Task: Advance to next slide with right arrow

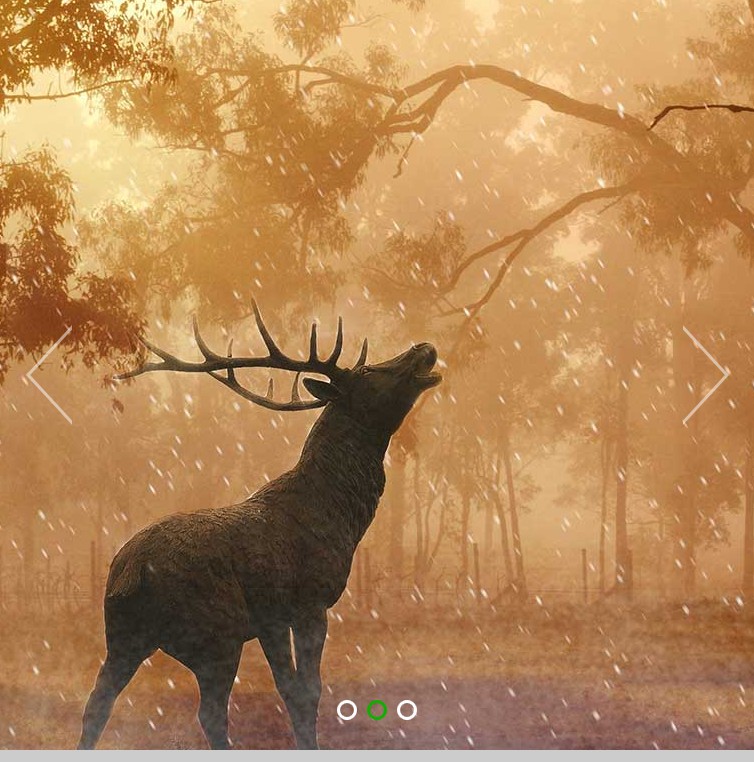Action: point(705,375)
